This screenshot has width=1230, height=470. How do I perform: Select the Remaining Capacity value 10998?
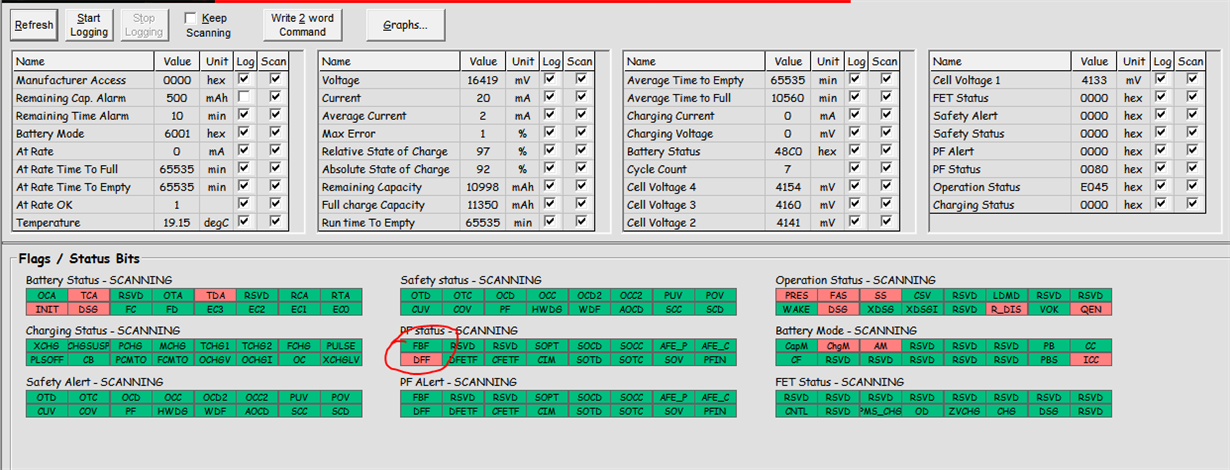click(483, 187)
